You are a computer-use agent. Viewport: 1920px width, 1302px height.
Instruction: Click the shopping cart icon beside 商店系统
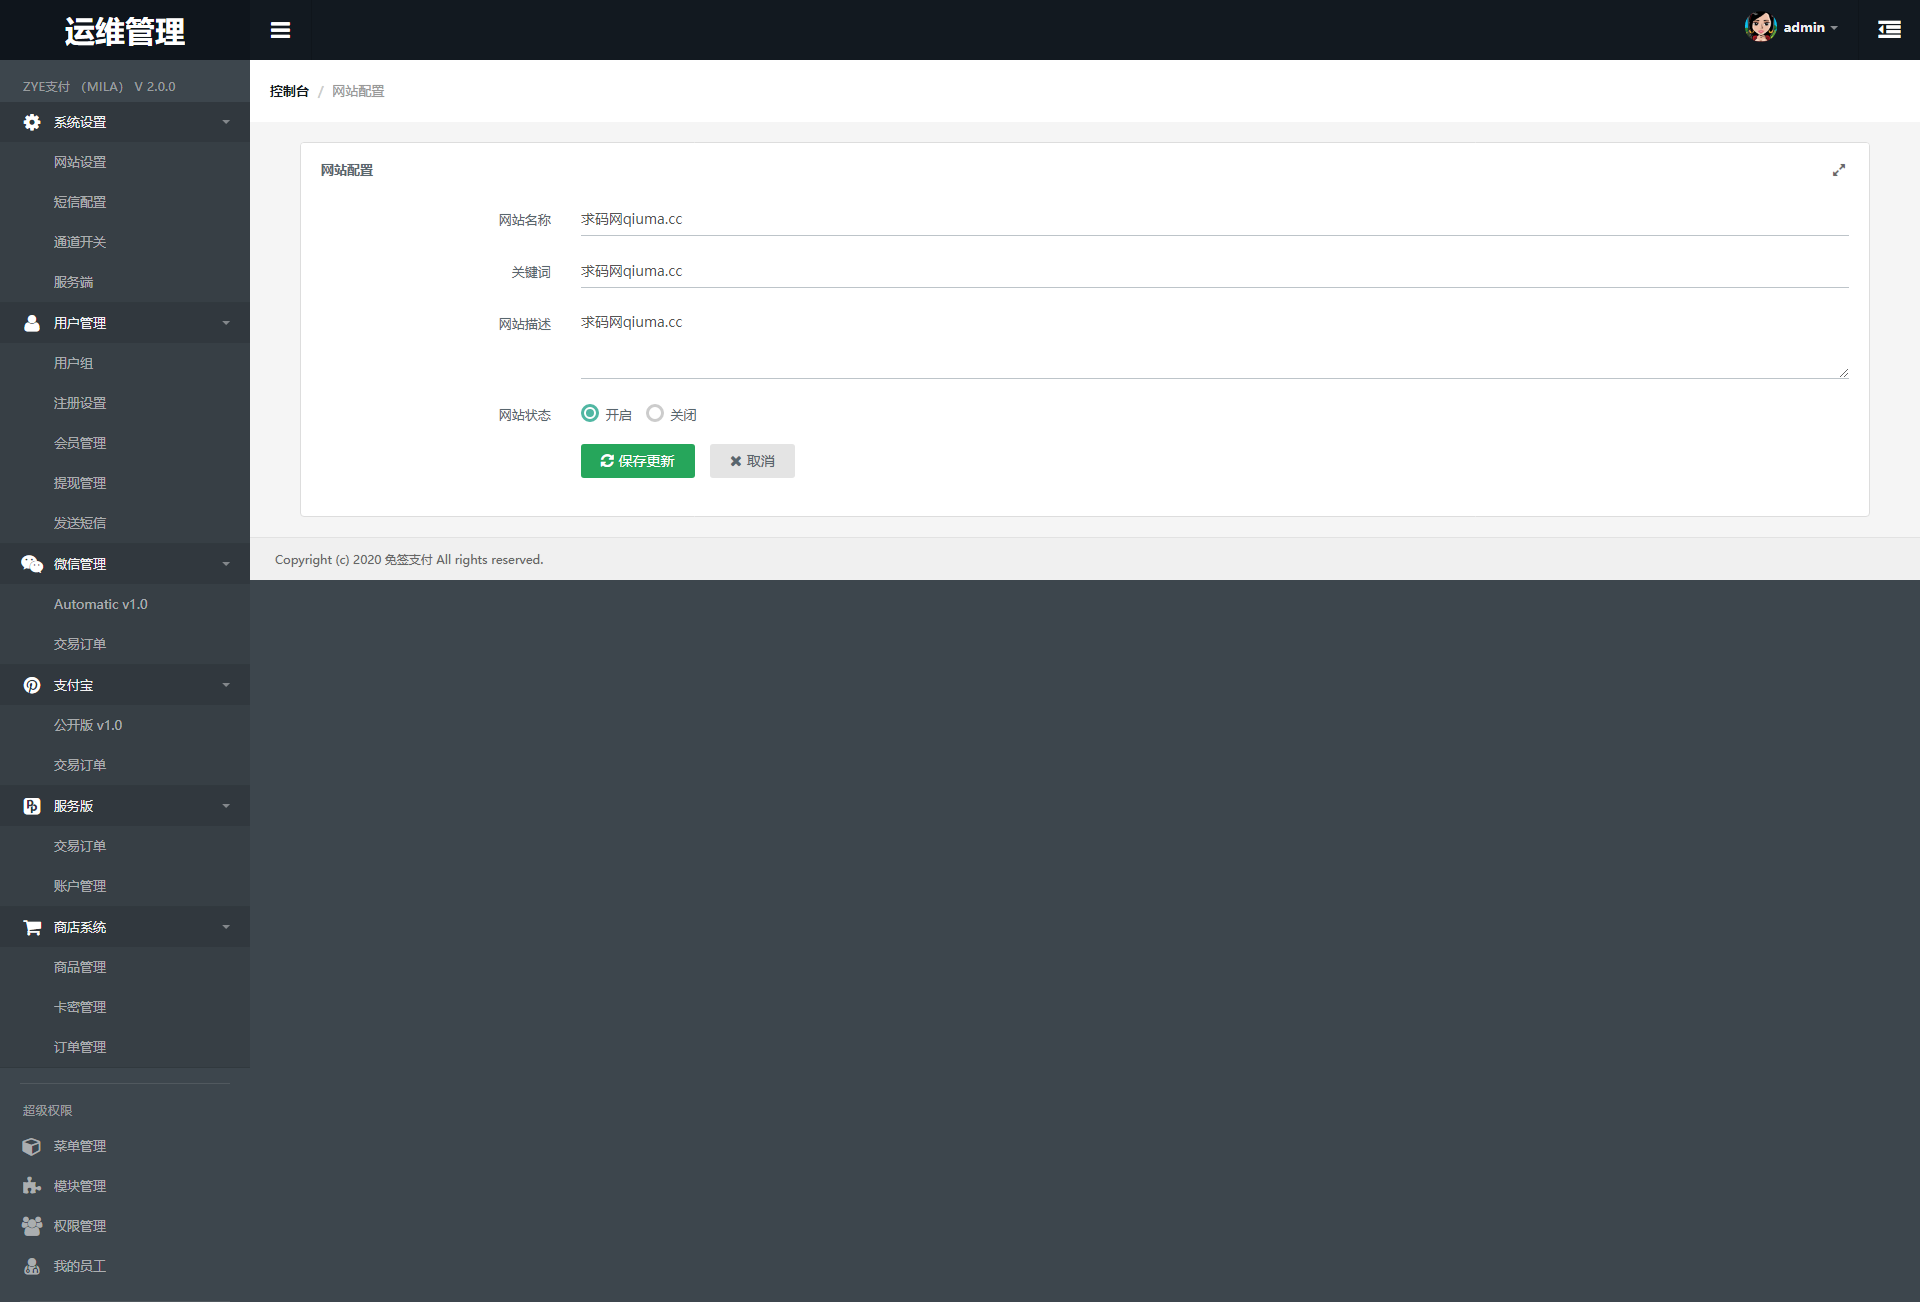[x=32, y=927]
